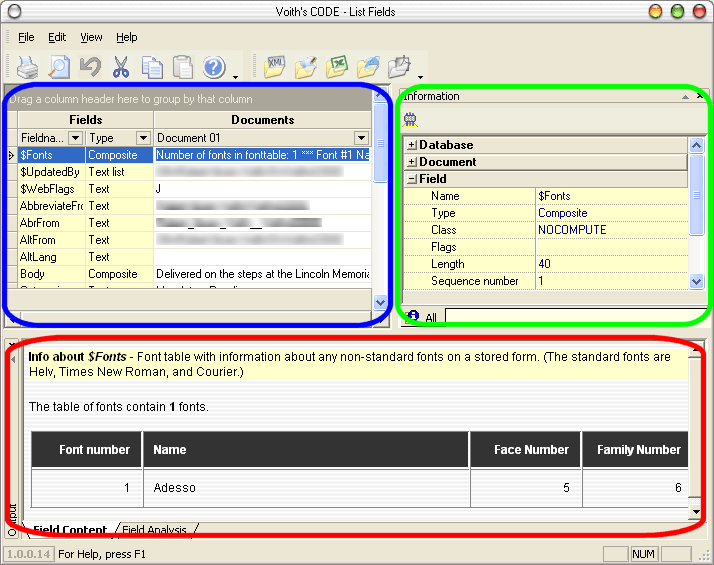Collapse the Field section
714x565 pixels.
click(412, 179)
